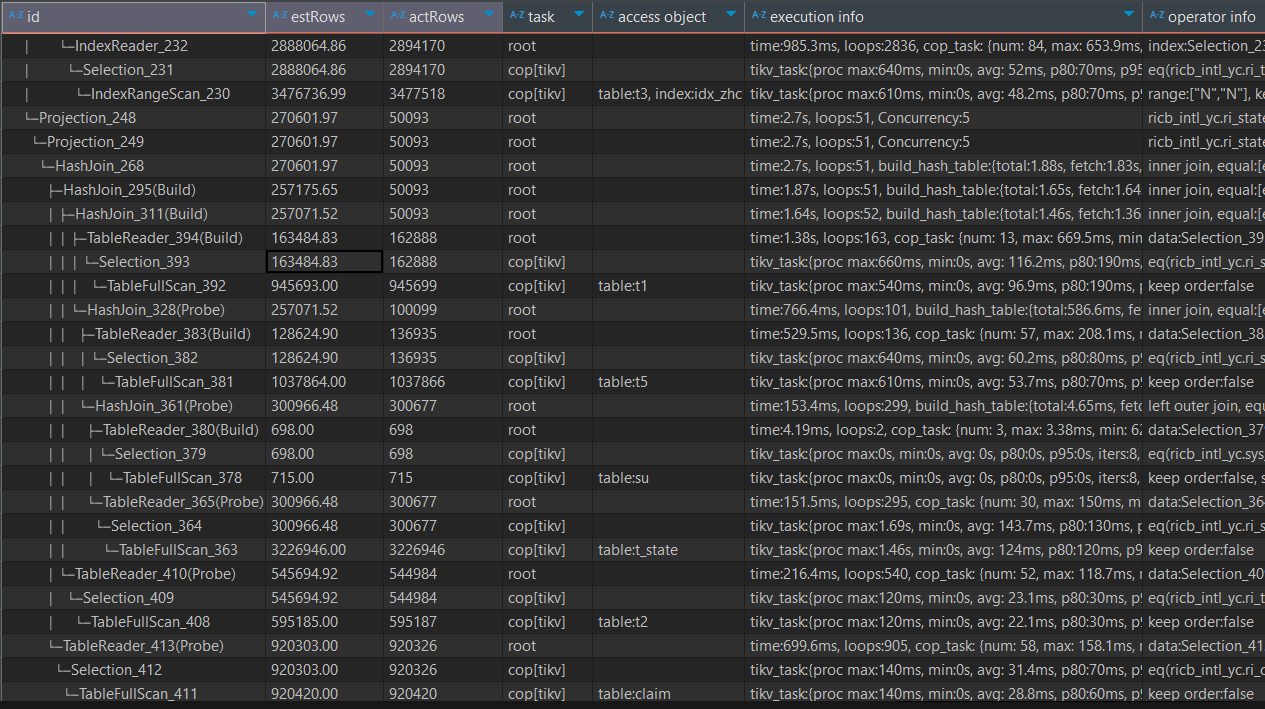The image size is (1265, 709).
Task: Click execution info starting time:985.3ms, loops:2836
Action: (943, 46)
